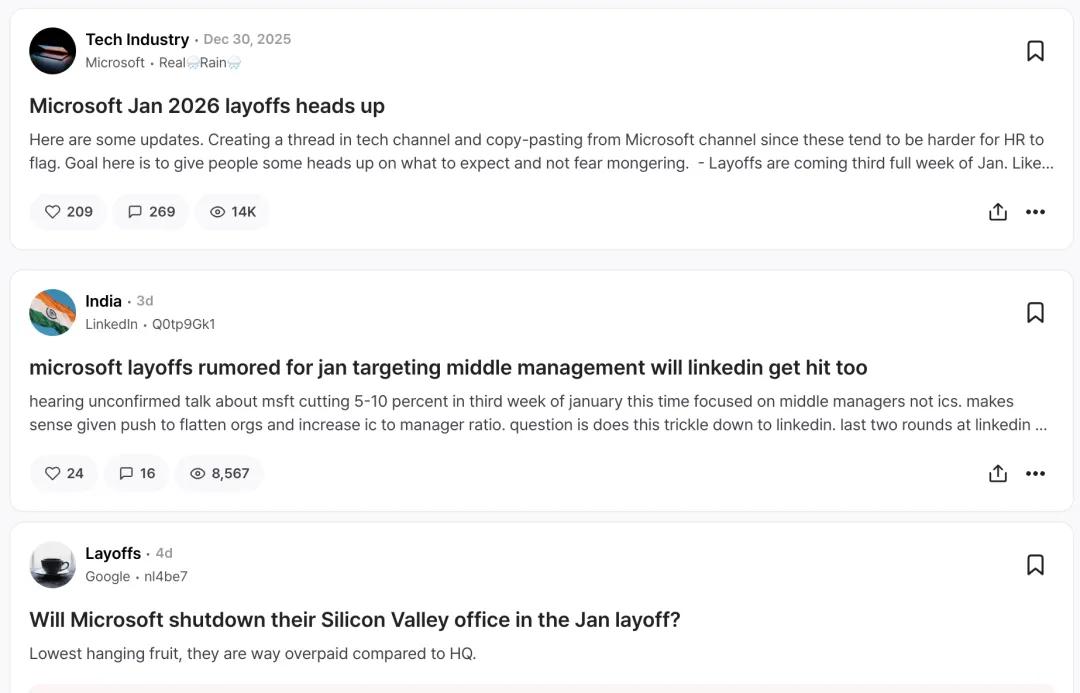Open the Silicon Valley office shutdown post title
Viewport: 1080px width, 693px height.
pyautogui.click(x=355, y=620)
